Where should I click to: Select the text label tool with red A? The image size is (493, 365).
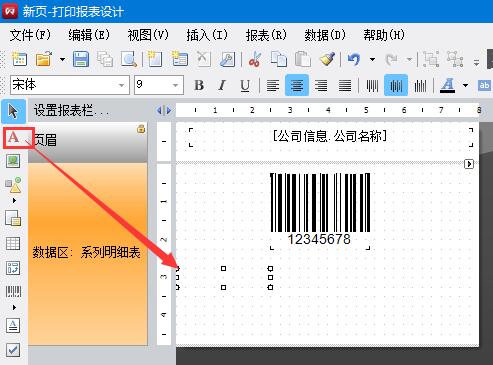[x=13, y=137]
